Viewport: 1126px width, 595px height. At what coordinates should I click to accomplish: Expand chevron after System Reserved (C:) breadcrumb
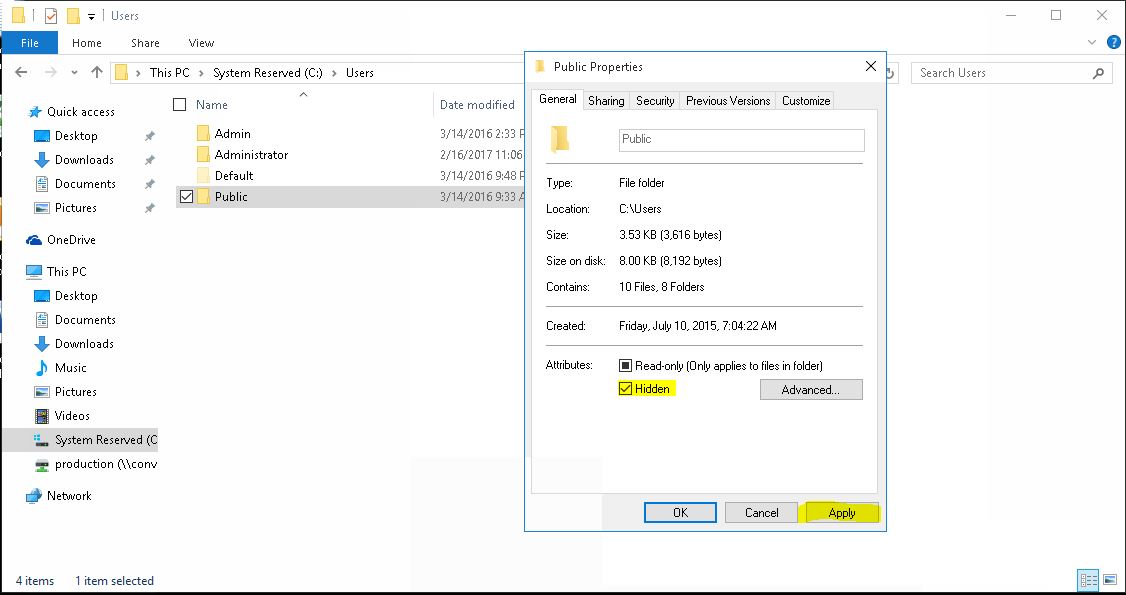click(x=335, y=72)
